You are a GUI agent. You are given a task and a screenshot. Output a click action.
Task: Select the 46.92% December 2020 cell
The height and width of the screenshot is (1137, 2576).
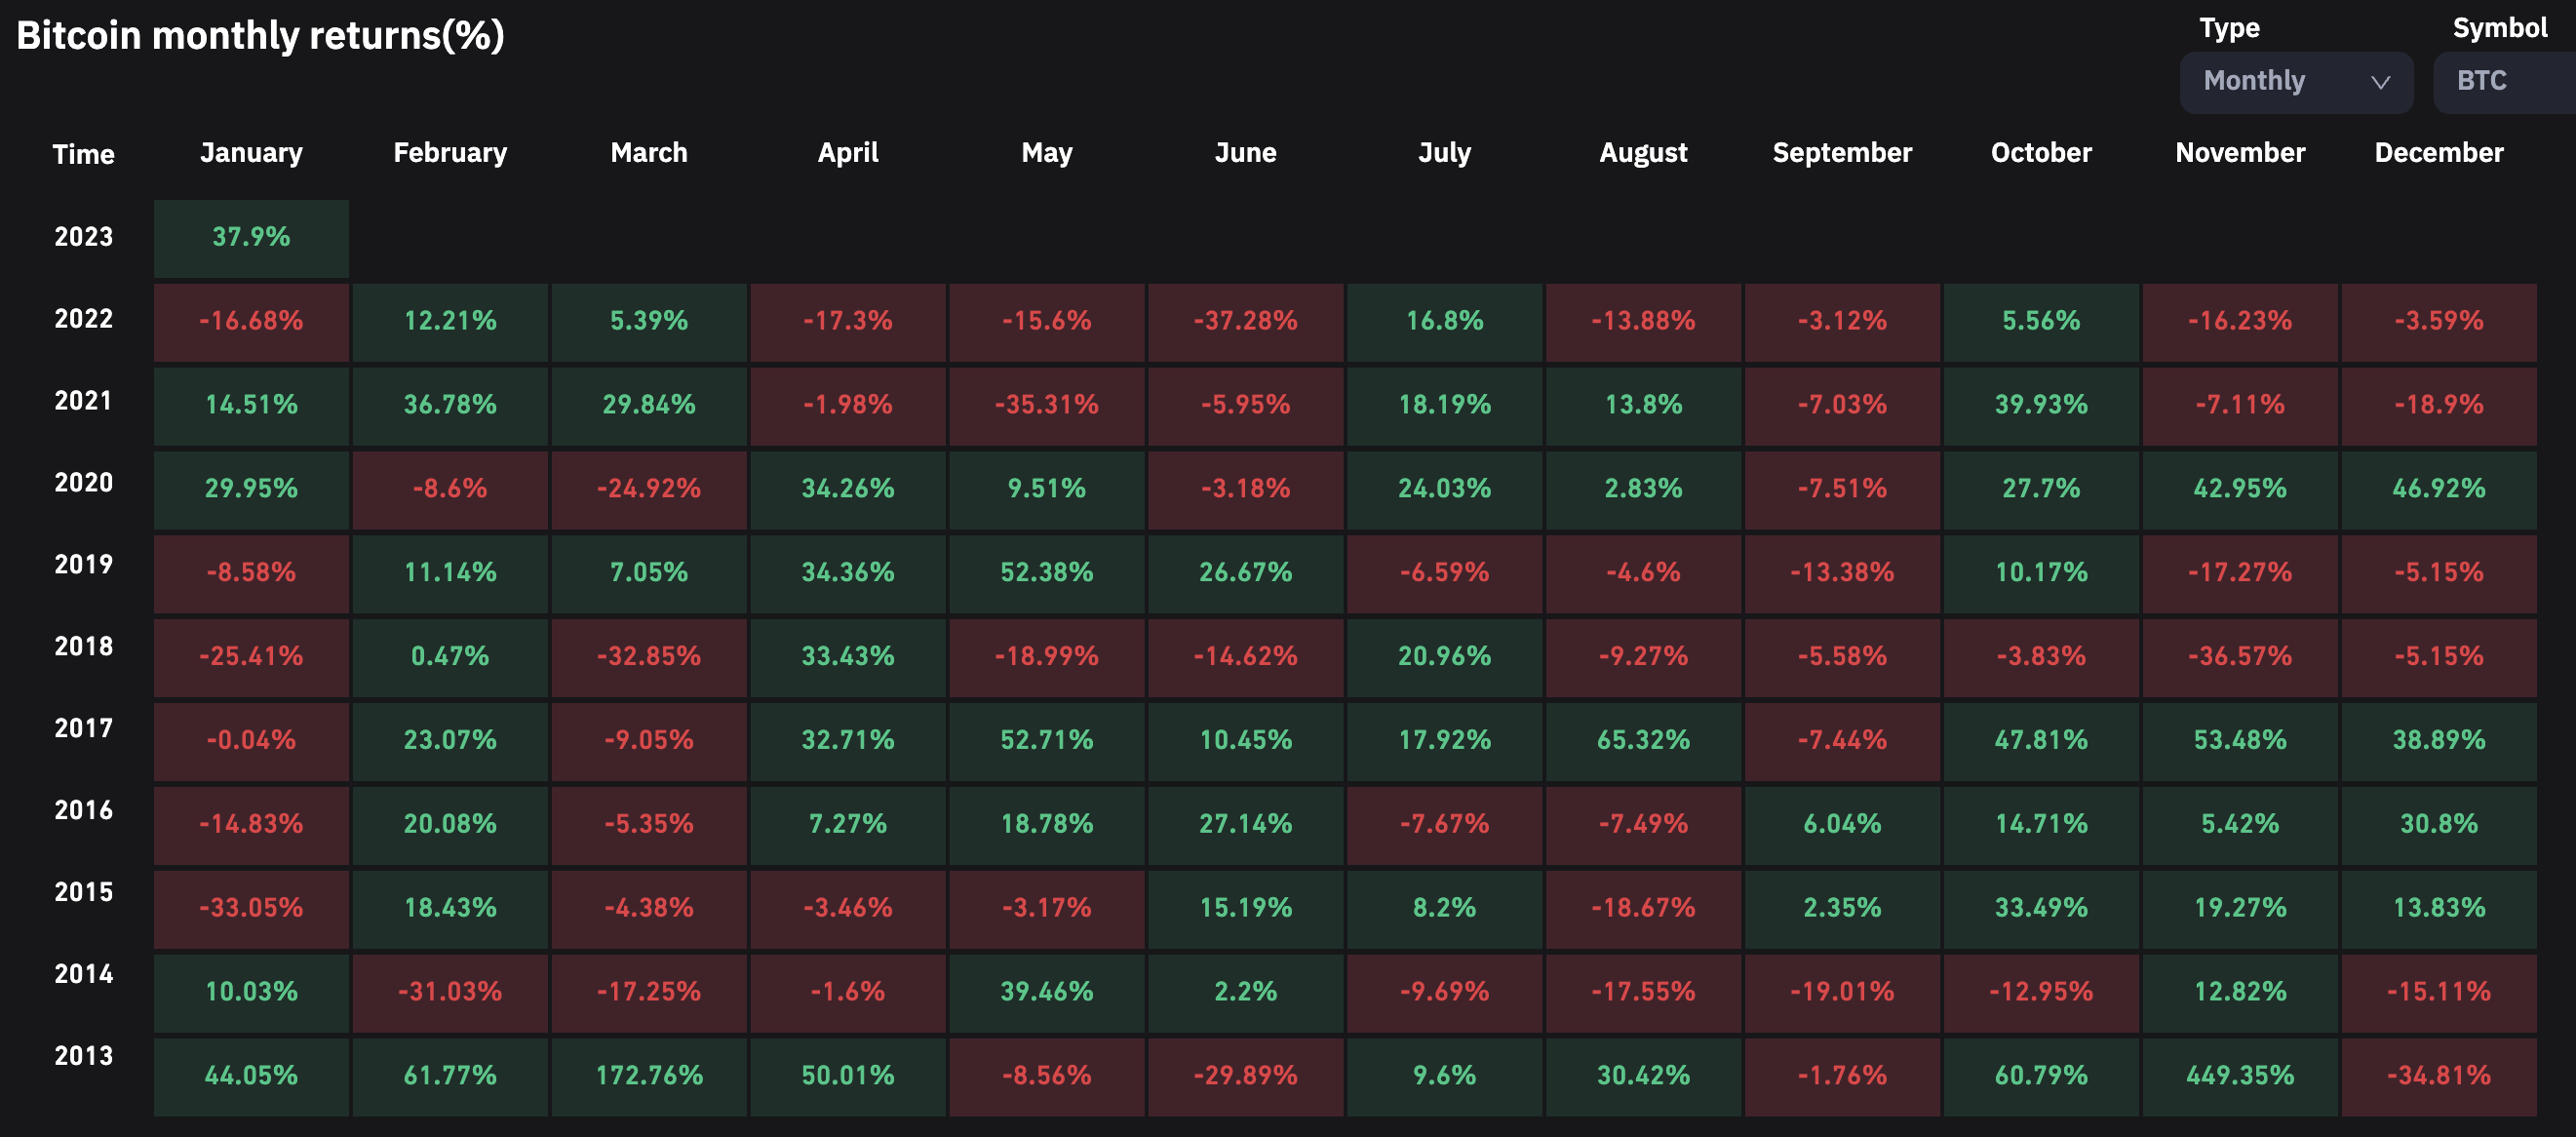(x=2438, y=489)
